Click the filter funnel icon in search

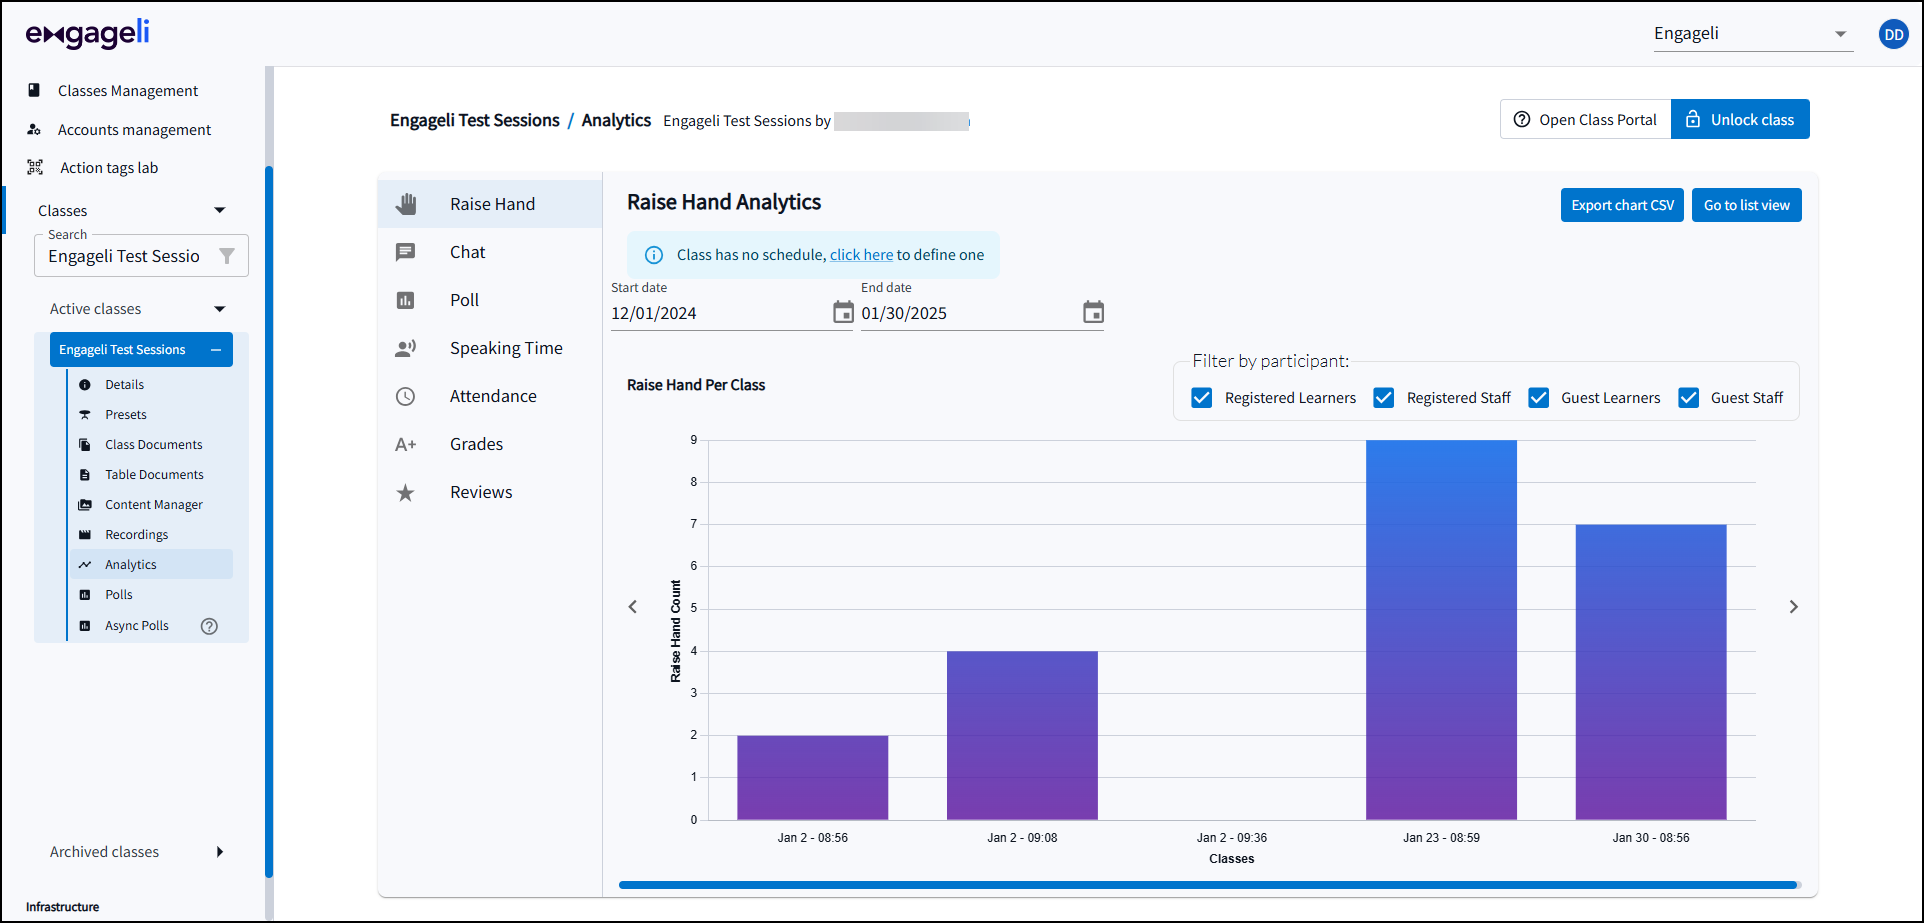pyautogui.click(x=227, y=256)
